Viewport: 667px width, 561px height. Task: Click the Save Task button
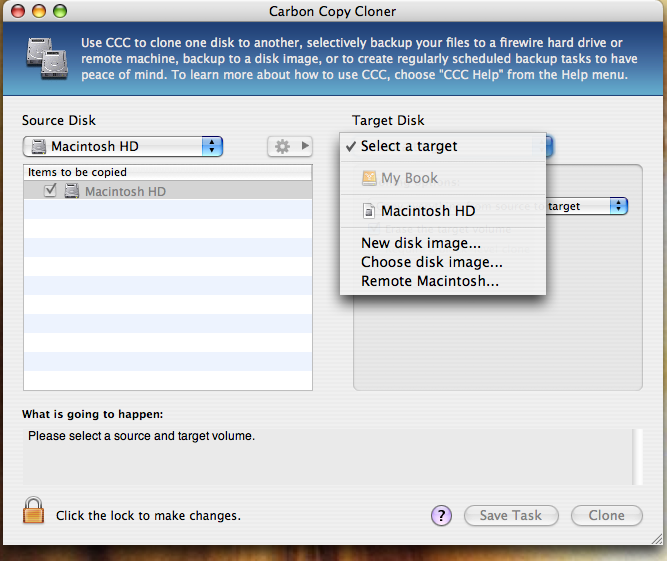(x=511, y=515)
